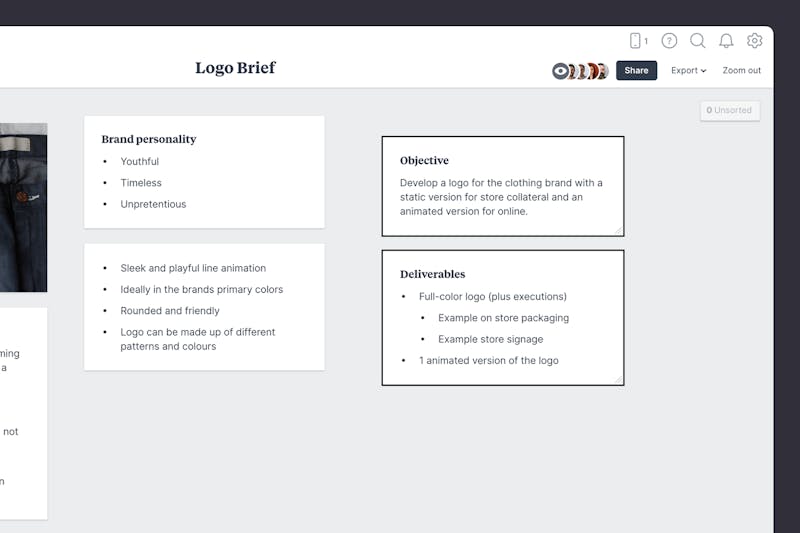Click the partially visible card at left edge
This screenshot has height=533, width=800.
(22, 413)
